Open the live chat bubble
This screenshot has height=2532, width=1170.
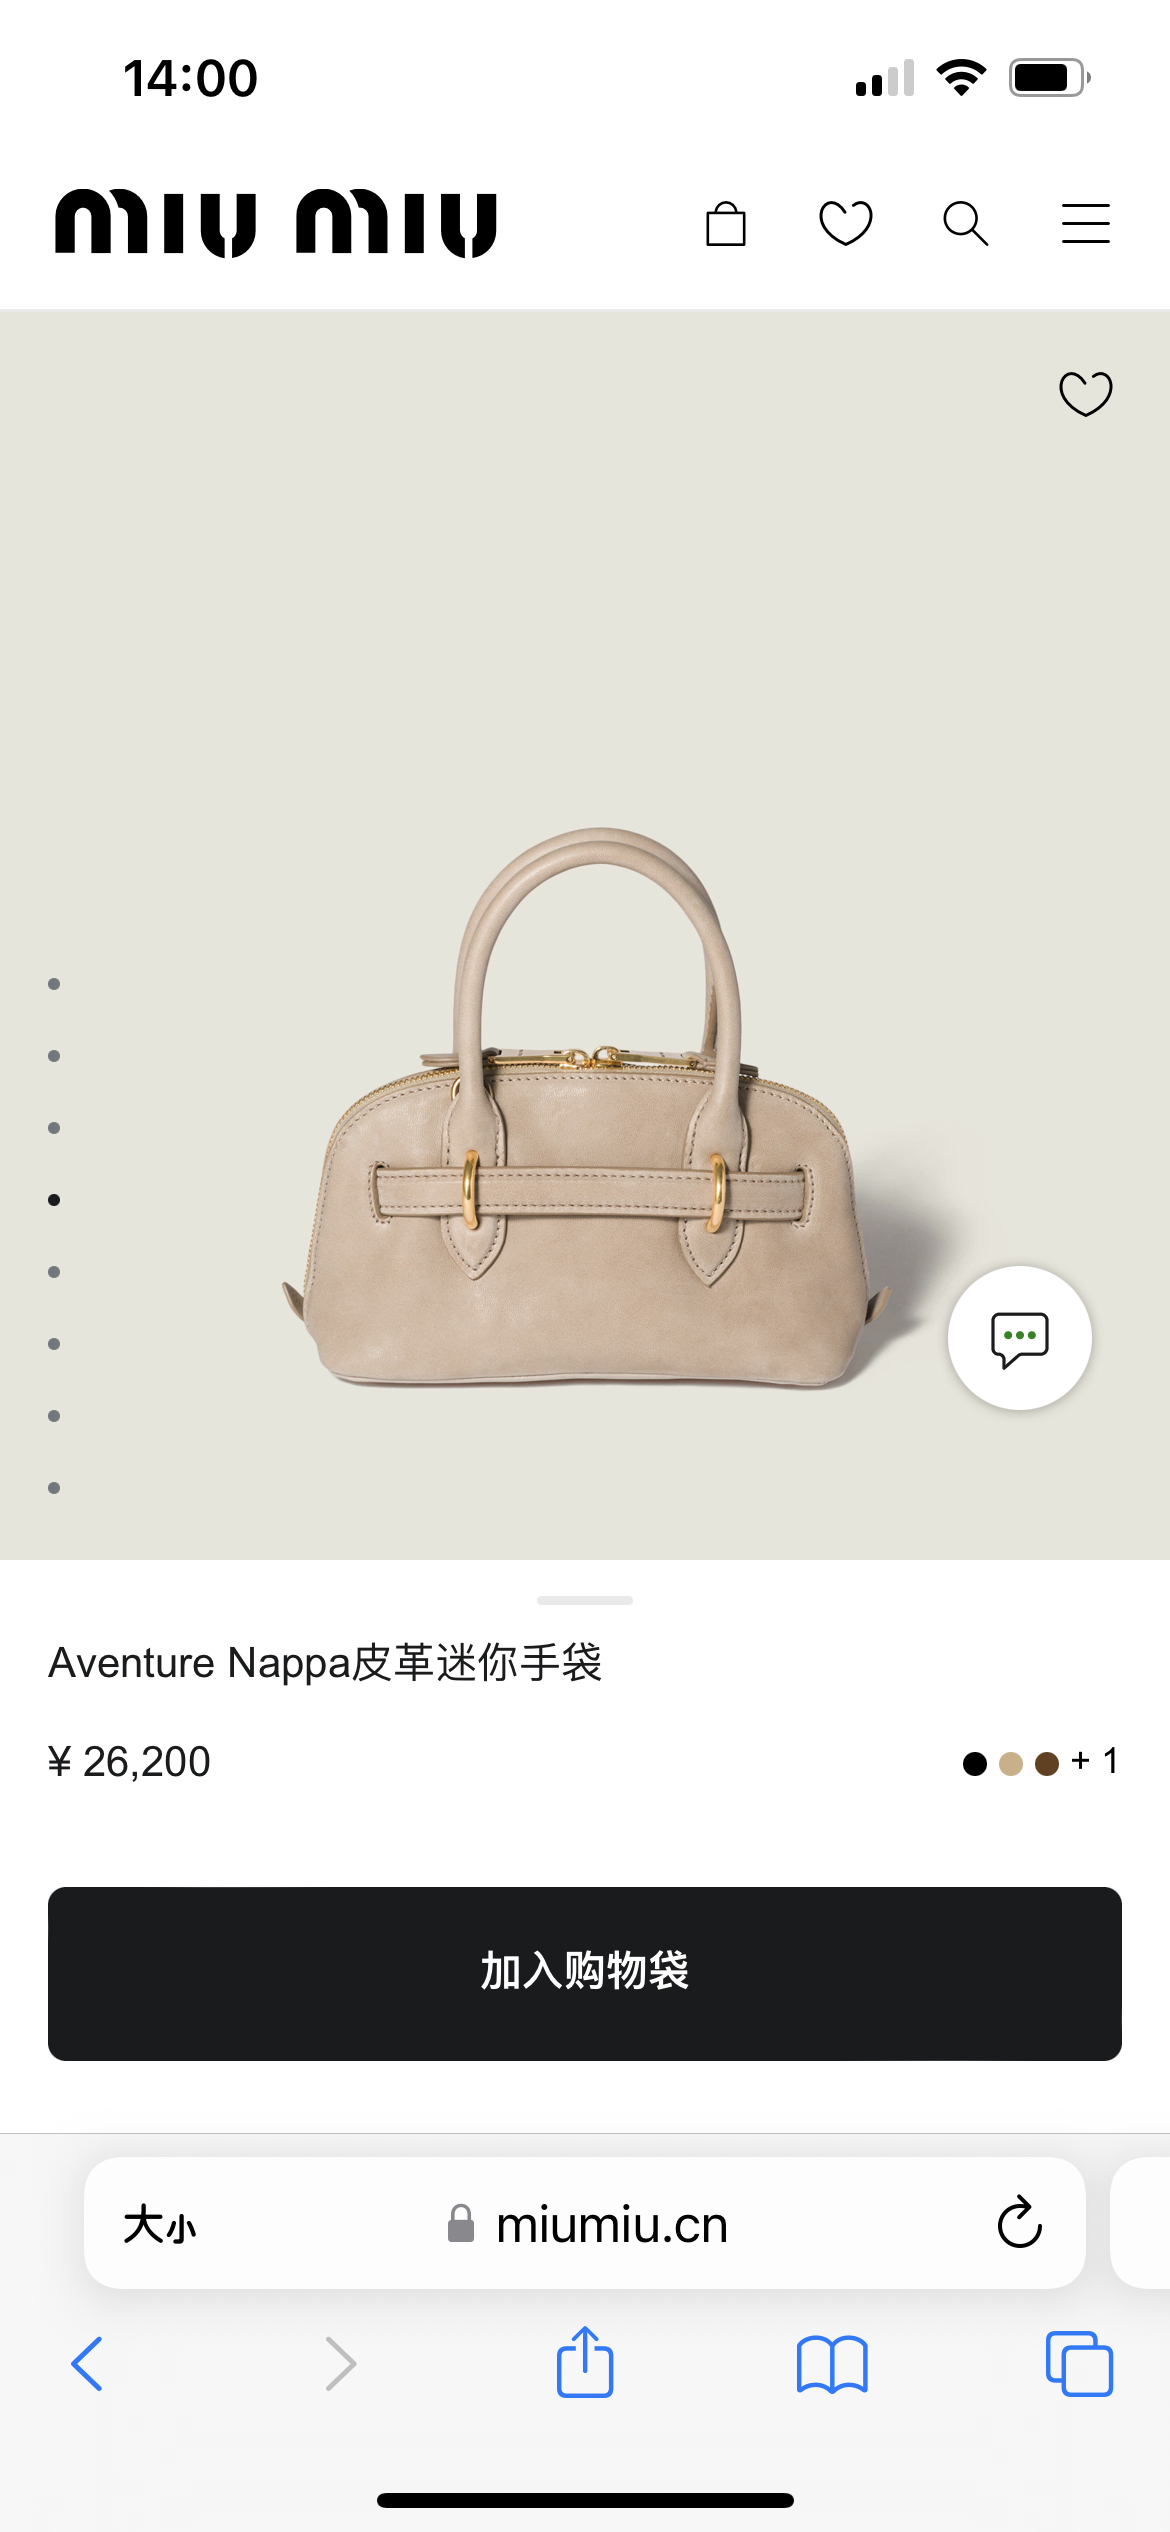pos(1020,1338)
